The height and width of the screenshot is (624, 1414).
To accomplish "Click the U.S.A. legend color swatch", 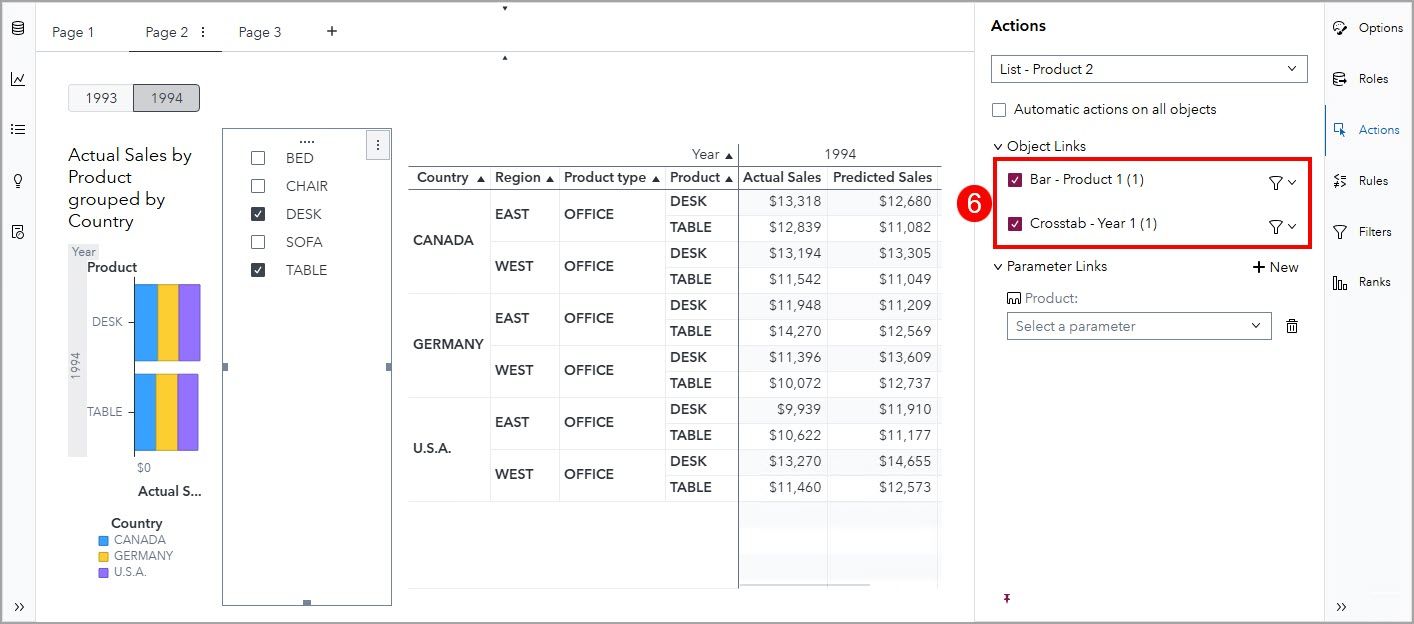I will pyautogui.click(x=103, y=573).
